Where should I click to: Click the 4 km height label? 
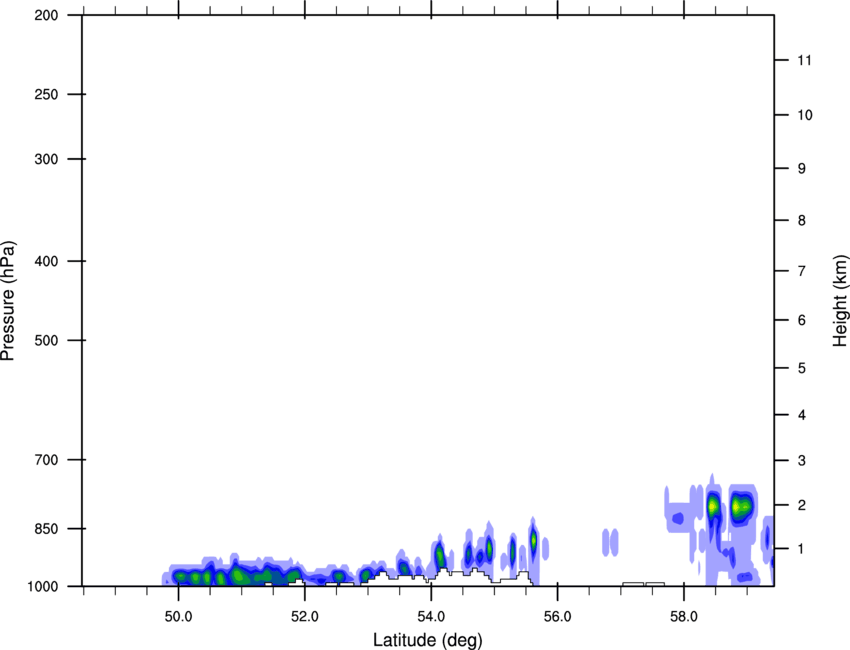tap(801, 415)
